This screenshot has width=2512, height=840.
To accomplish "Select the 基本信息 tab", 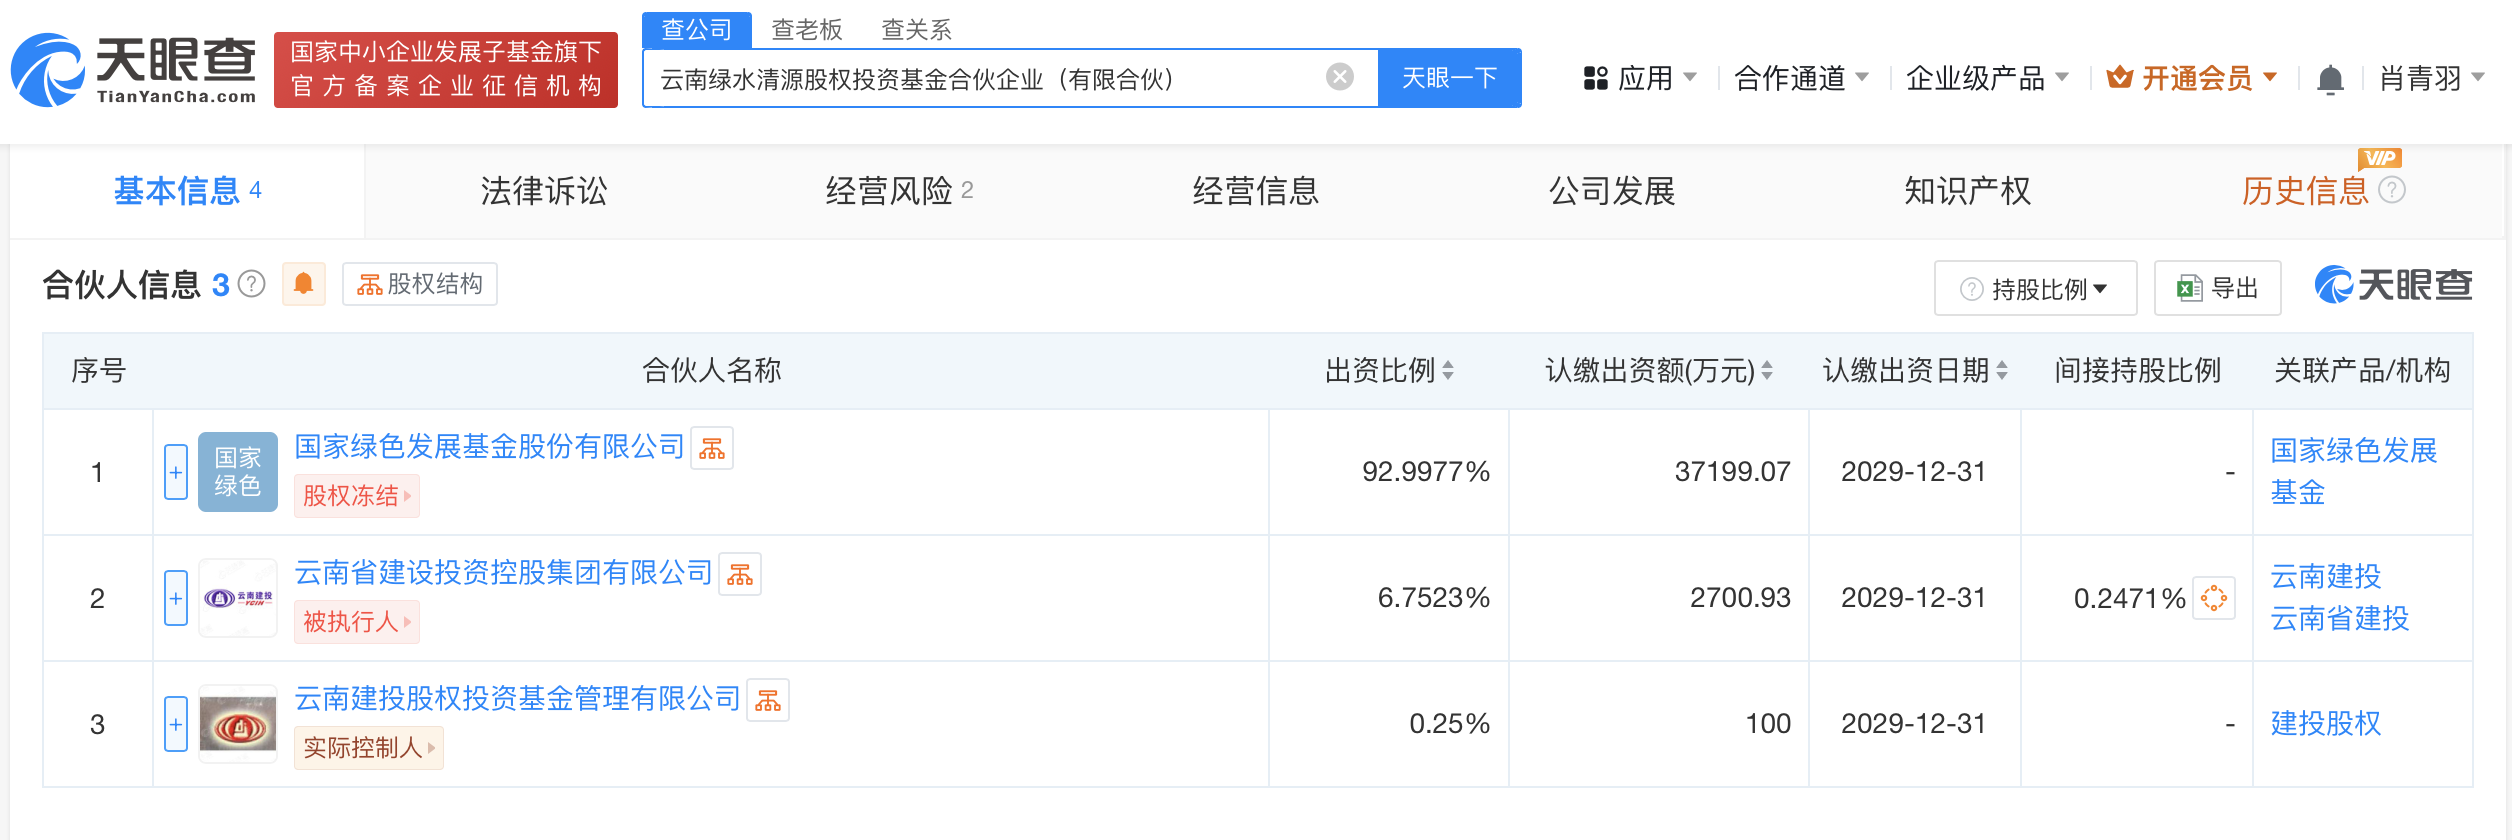I will pos(187,191).
